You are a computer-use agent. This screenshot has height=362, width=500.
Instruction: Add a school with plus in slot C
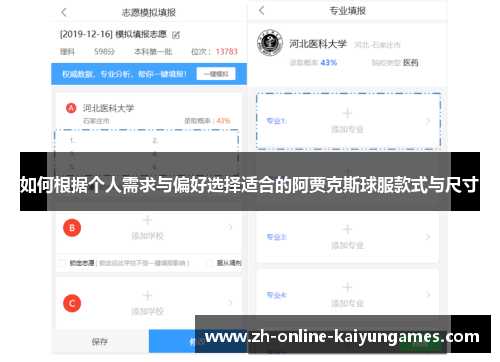[147, 296]
